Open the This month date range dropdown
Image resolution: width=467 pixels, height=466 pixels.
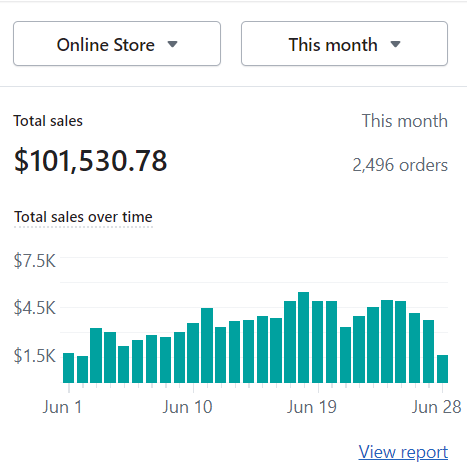pos(344,44)
